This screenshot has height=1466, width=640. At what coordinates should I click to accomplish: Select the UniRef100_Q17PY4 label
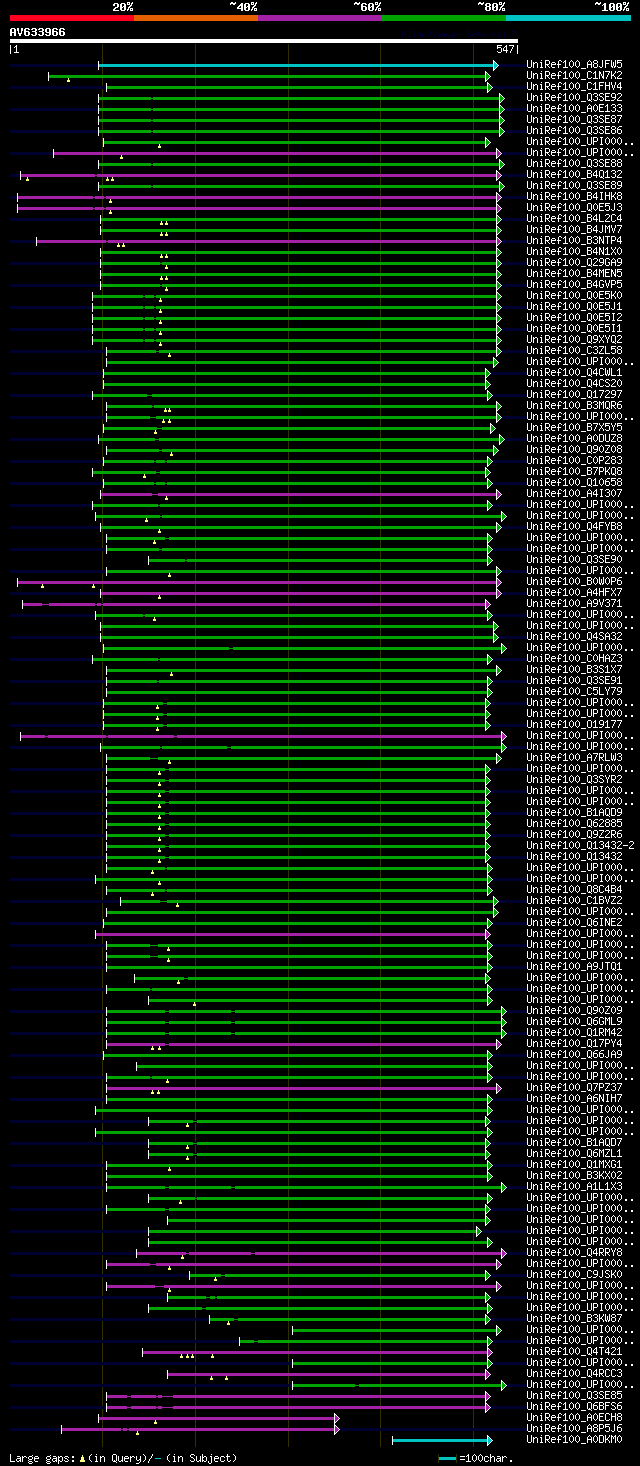pos(574,1044)
